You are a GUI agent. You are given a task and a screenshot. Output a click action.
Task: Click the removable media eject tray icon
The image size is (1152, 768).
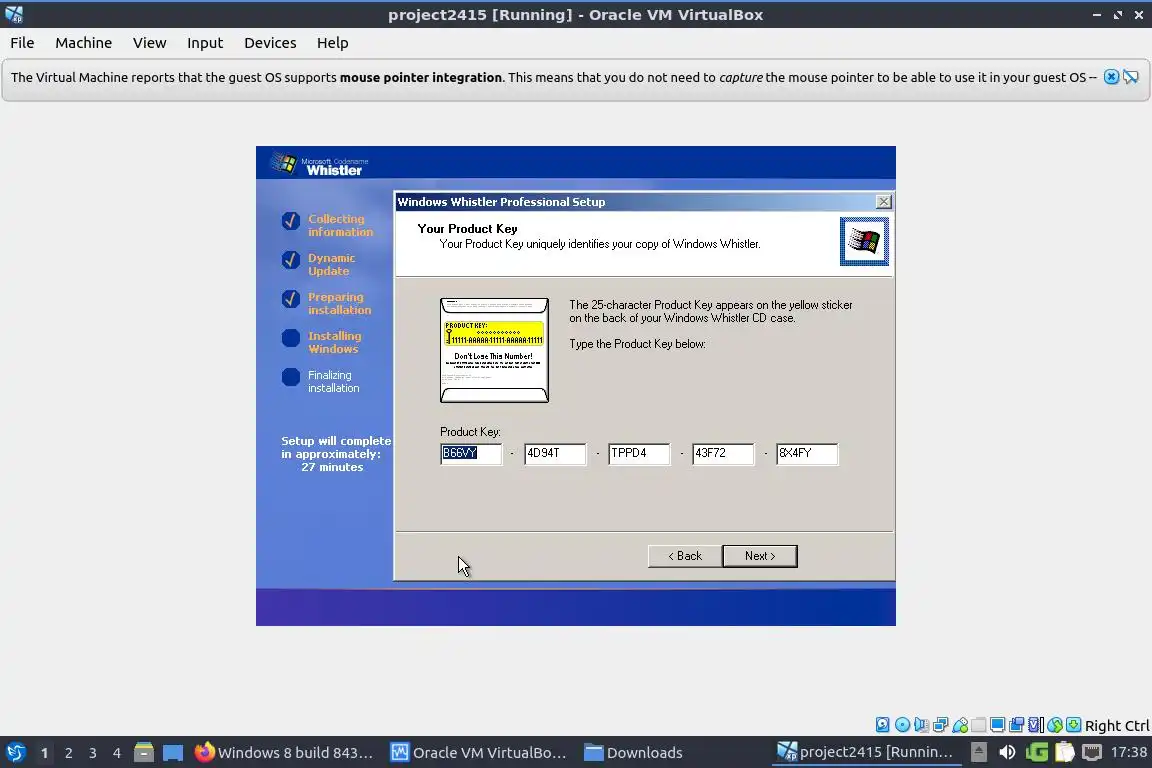coord(979,753)
